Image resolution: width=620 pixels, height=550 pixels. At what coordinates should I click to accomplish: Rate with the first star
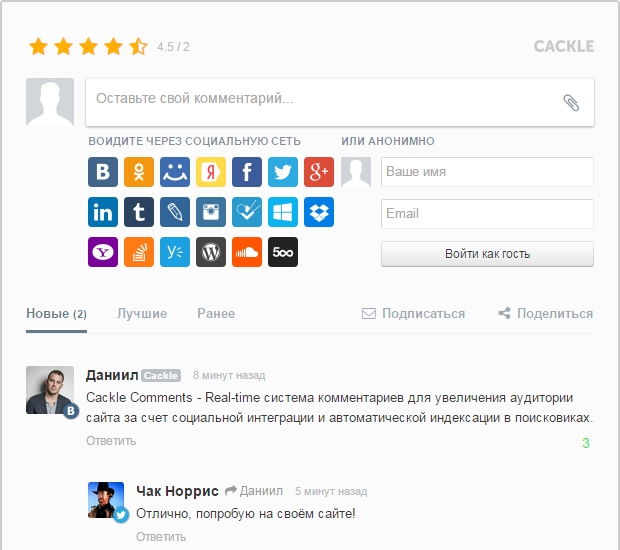coord(38,46)
